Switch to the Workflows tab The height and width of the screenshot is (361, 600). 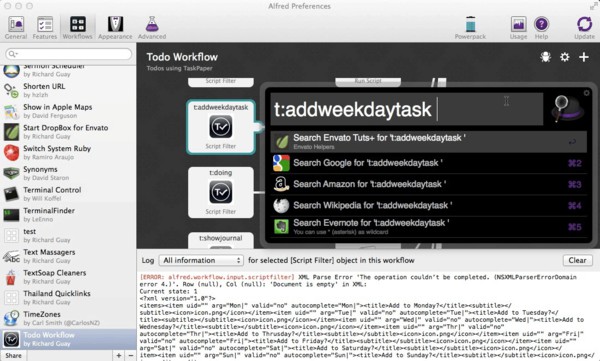[77, 28]
